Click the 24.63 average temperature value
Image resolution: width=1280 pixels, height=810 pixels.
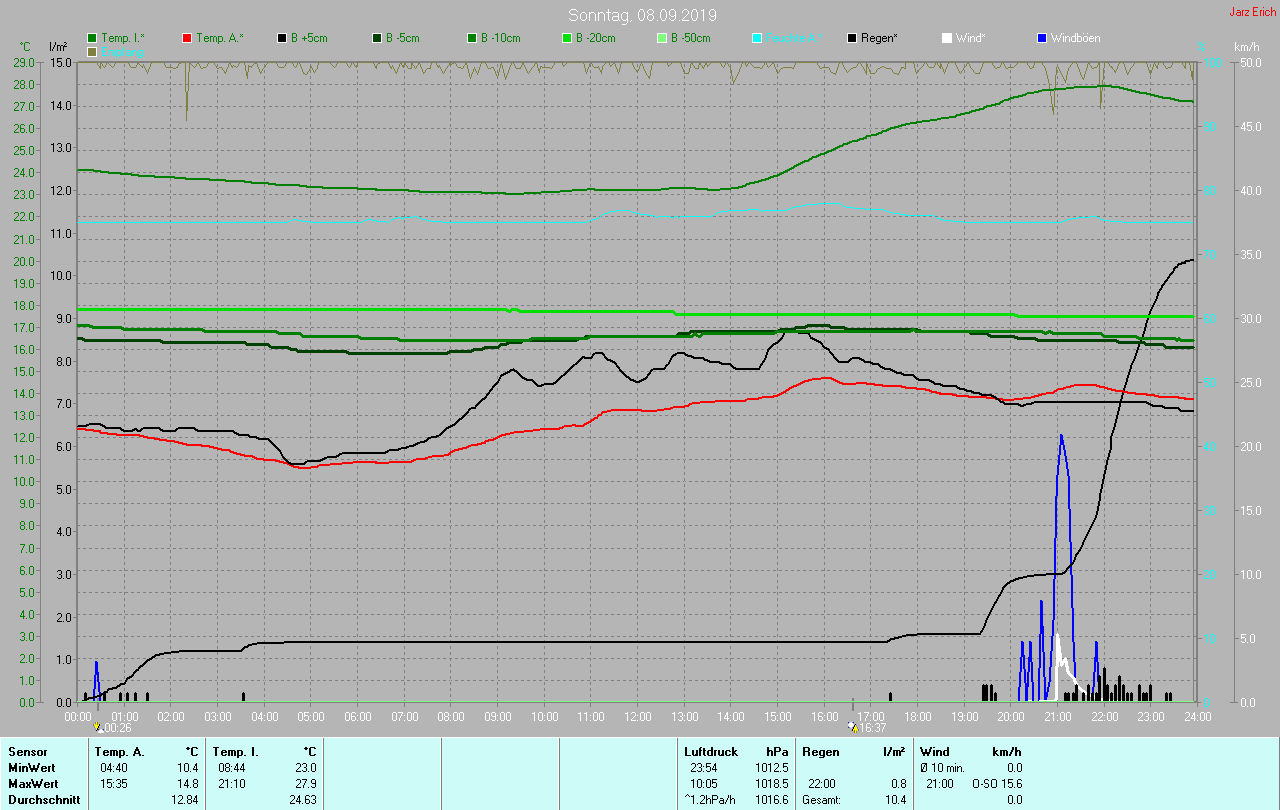pyautogui.click(x=301, y=800)
